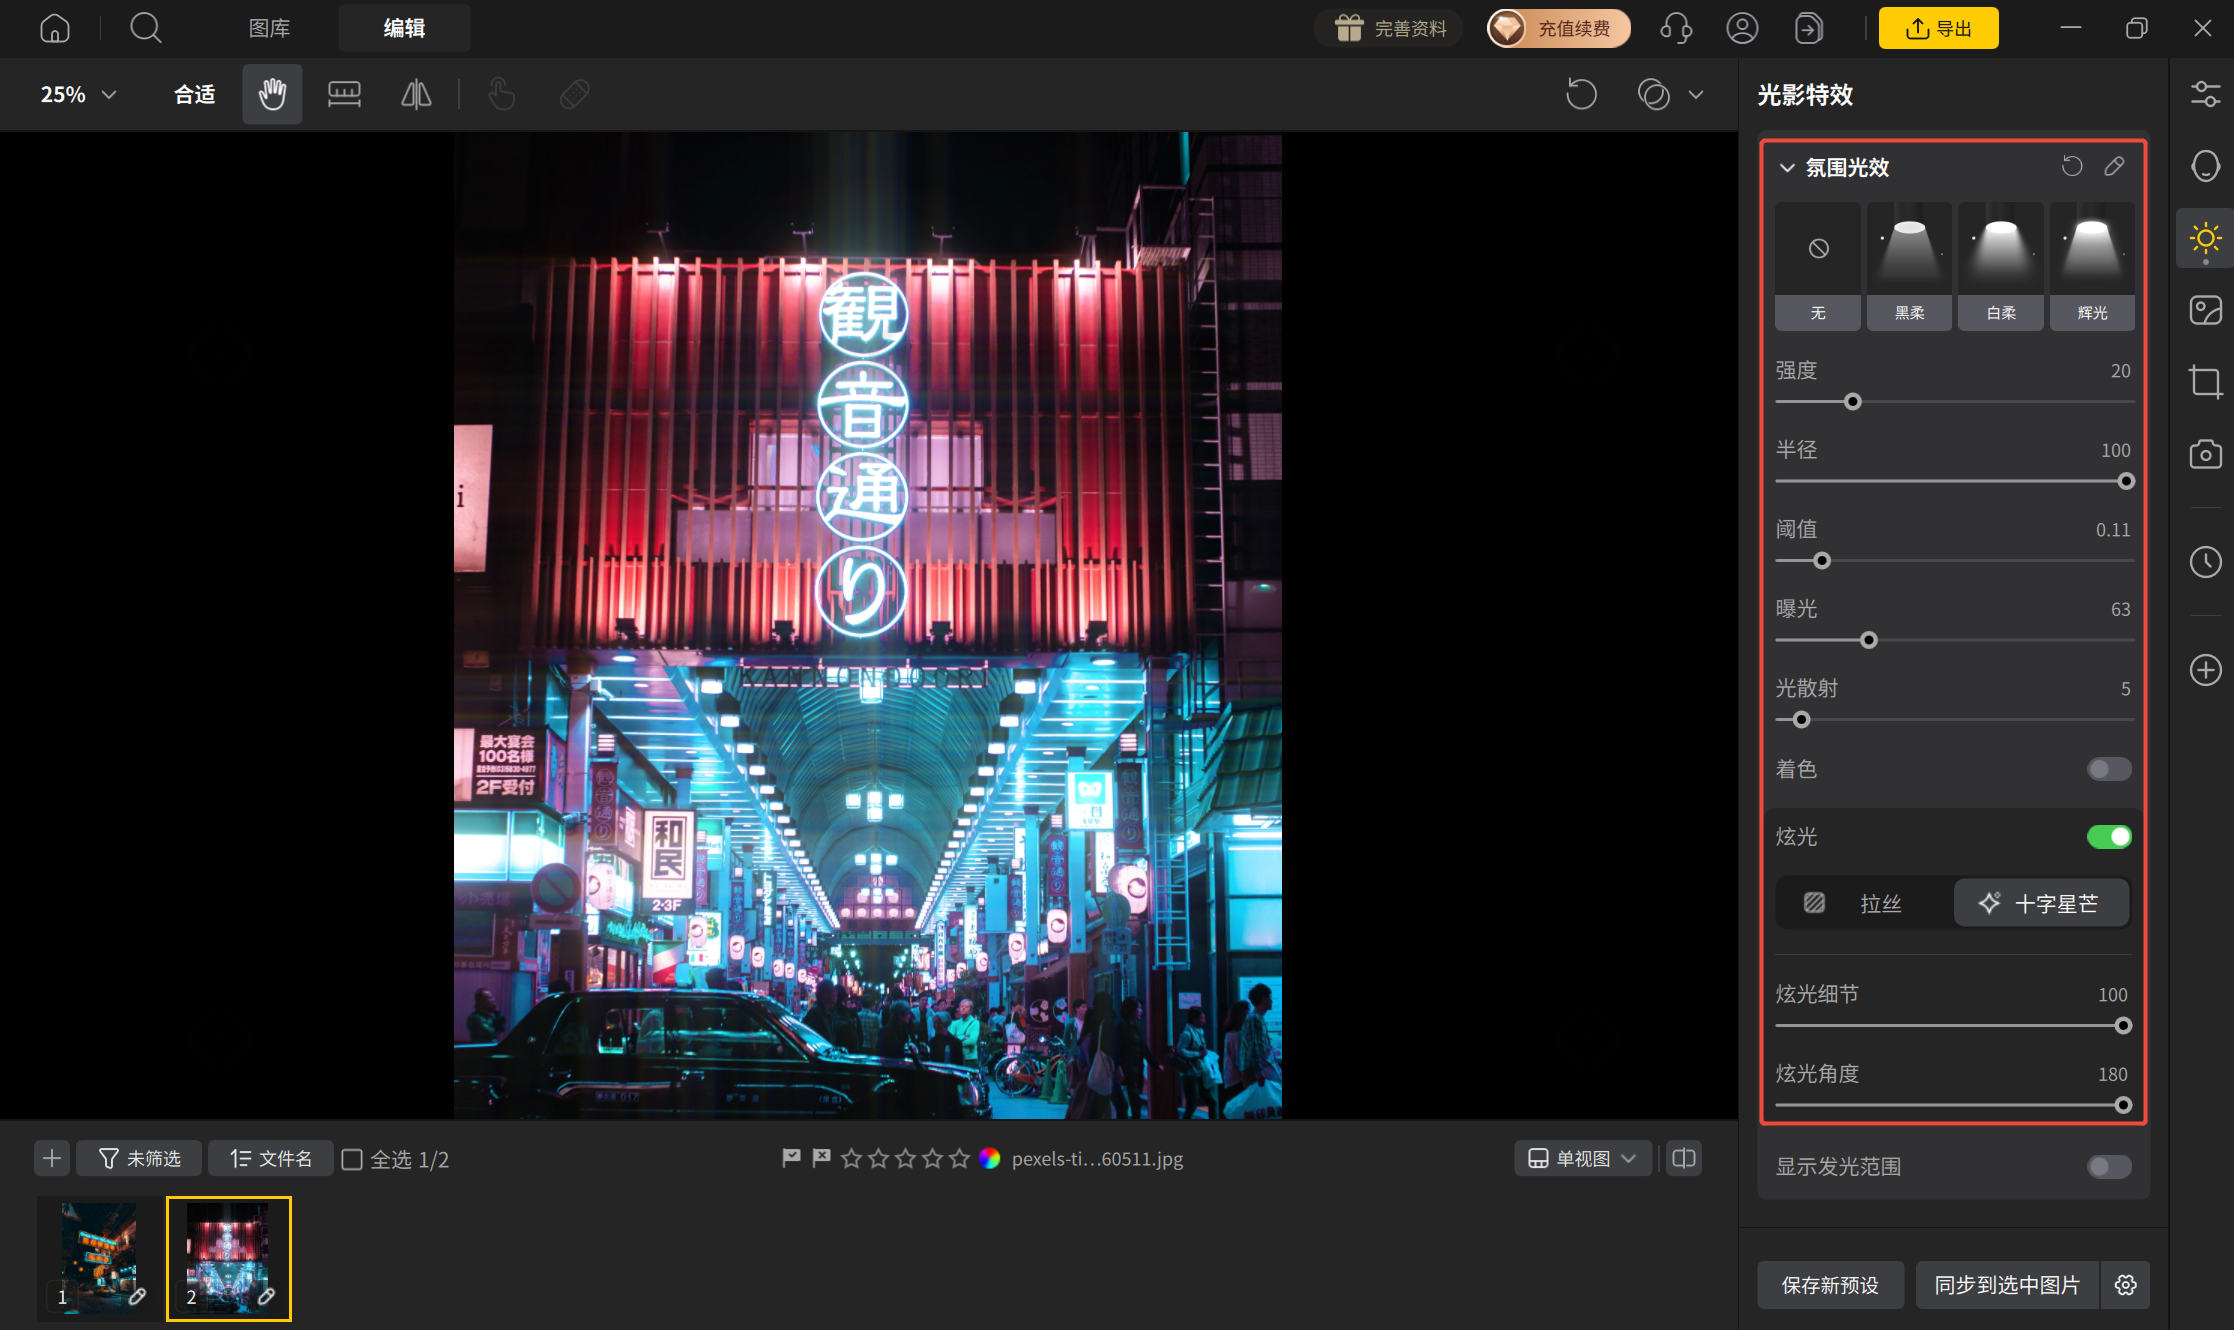The image size is (2234, 1330).
Task: Open the history clock panel
Action: [x=2205, y=562]
